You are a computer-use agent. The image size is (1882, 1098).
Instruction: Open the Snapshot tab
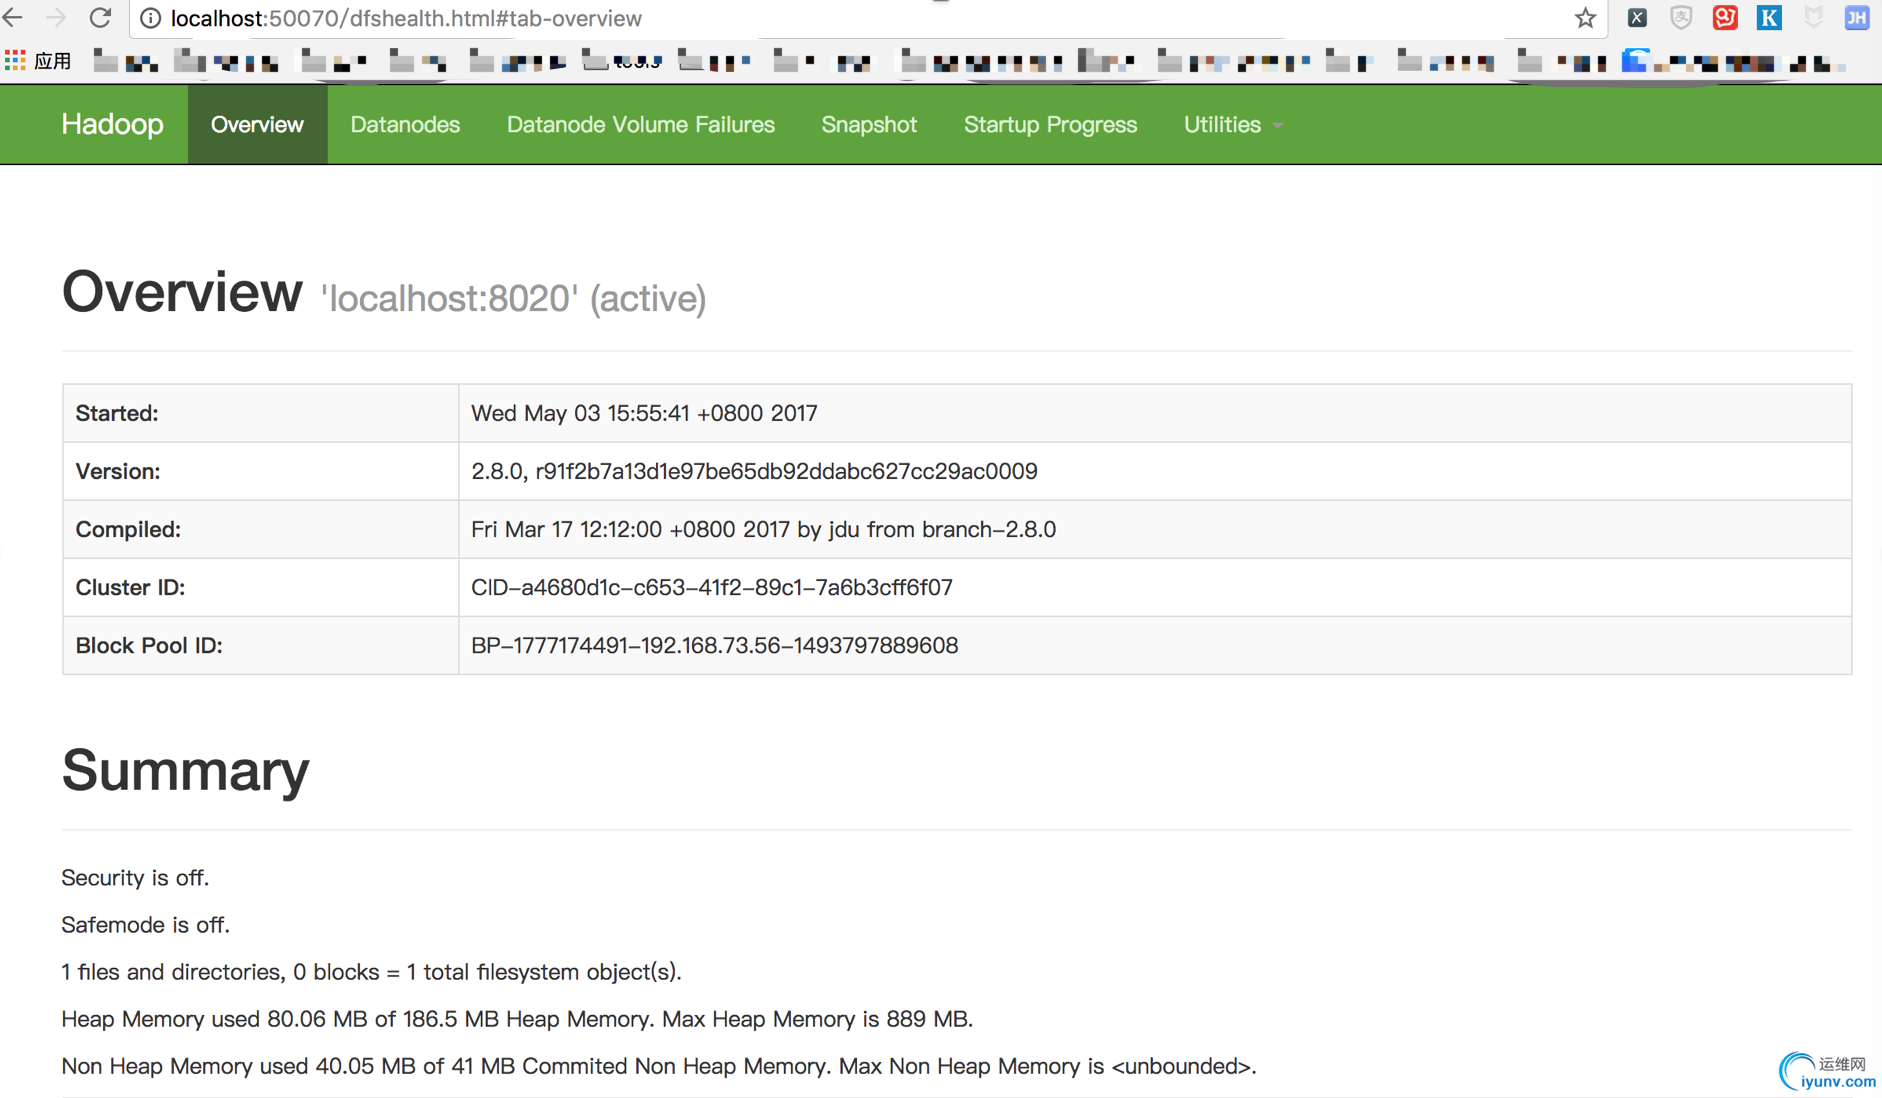tap(869, 124)
